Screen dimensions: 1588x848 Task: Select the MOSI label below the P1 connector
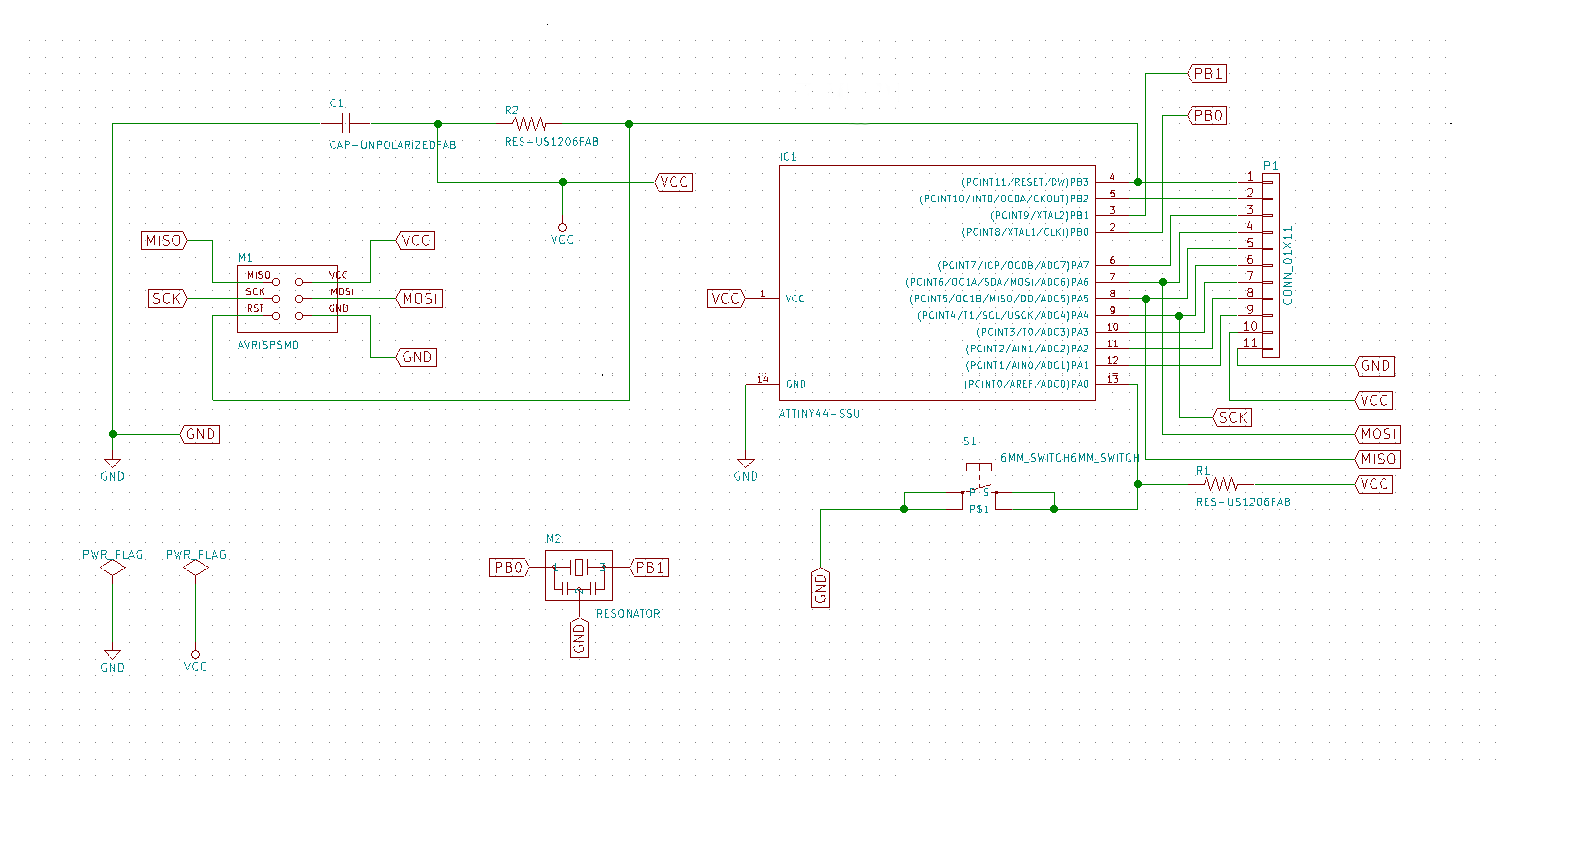(x=1377, y=434)
